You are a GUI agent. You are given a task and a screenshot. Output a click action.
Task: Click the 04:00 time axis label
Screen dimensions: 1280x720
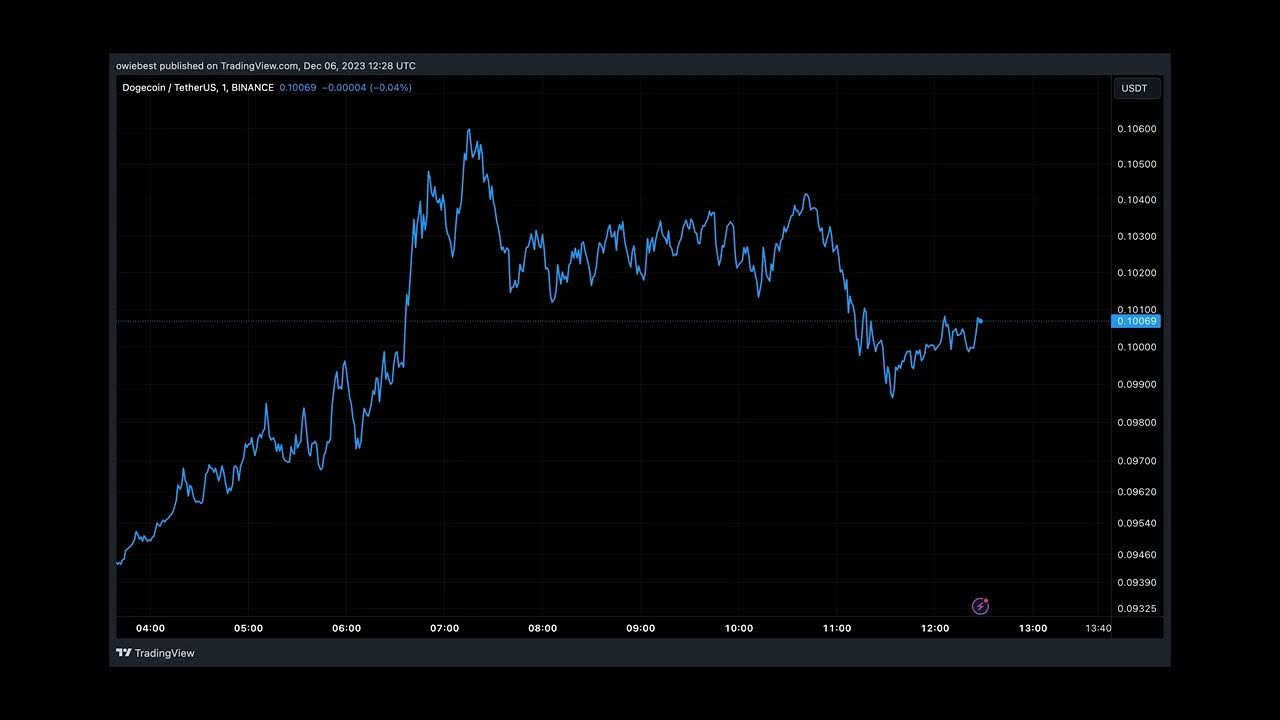pyautogui.click(x=150, y=628)
